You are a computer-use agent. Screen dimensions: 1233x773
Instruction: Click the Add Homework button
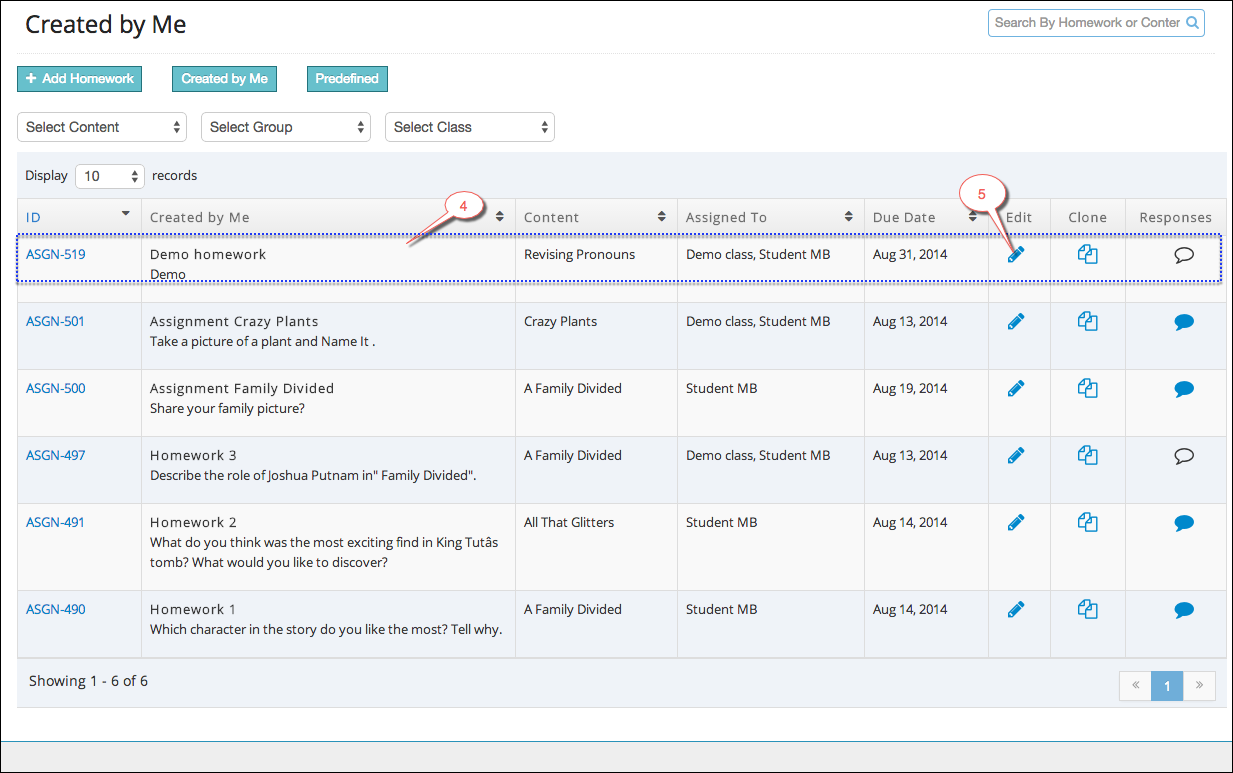pyautogui.click(x=80, y=79)
